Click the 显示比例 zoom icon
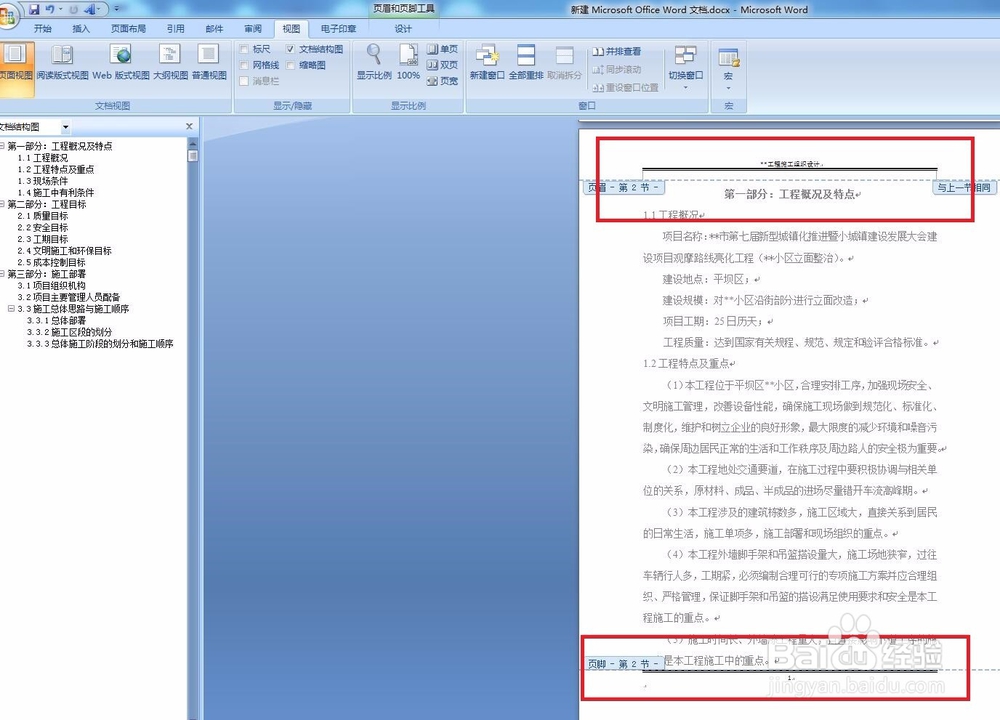The image size is (1000, 720). 373,60
